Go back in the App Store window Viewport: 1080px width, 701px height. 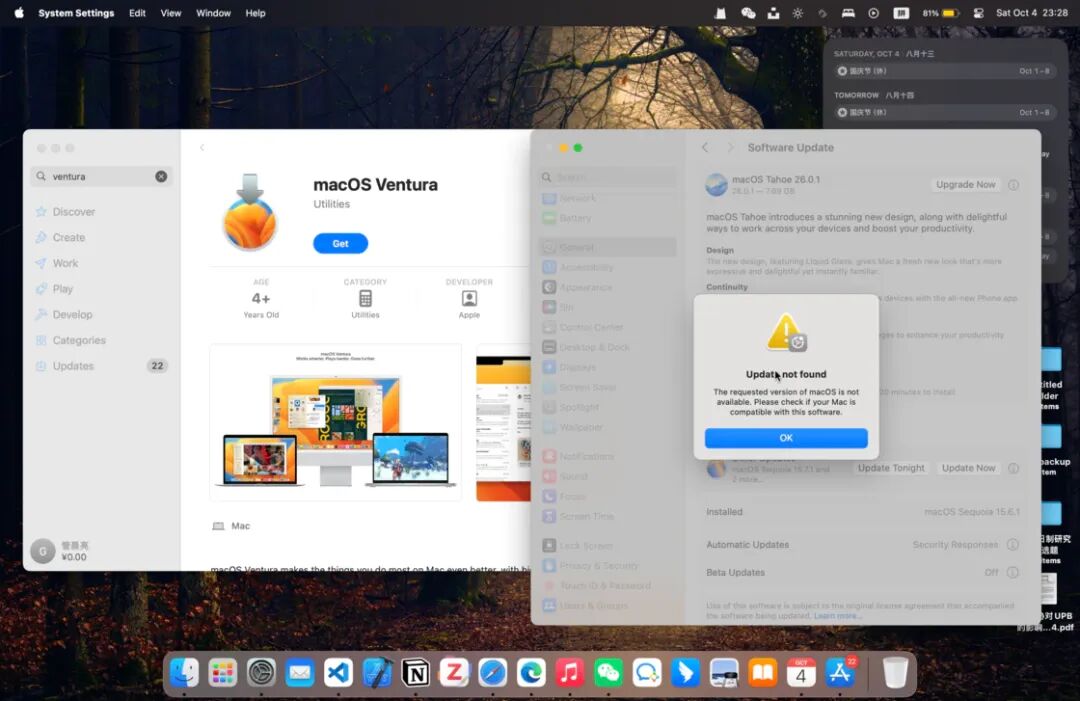202,147
